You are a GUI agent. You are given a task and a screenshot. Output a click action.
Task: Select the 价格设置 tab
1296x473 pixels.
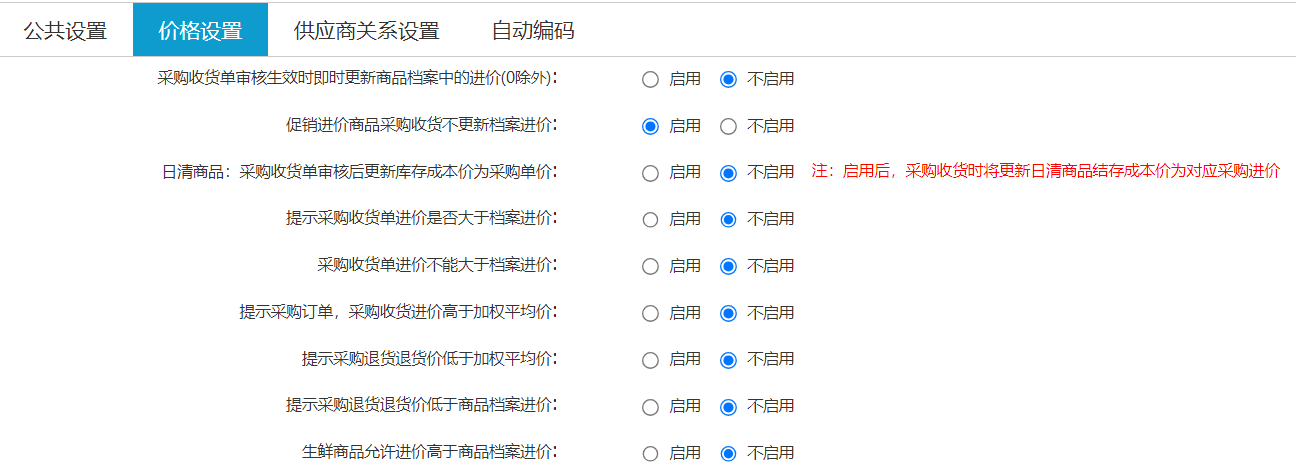pyautogui.click(x=200, y=30)
